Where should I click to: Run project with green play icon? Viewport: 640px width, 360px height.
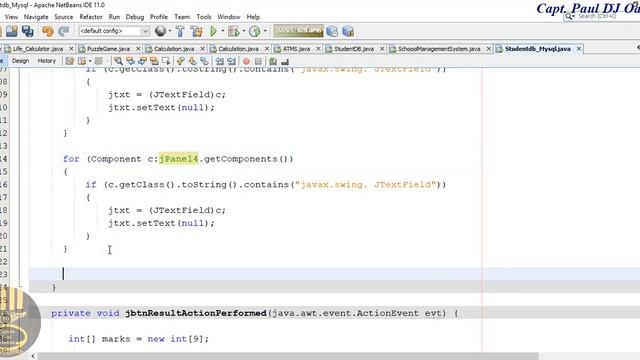point(213,31)
